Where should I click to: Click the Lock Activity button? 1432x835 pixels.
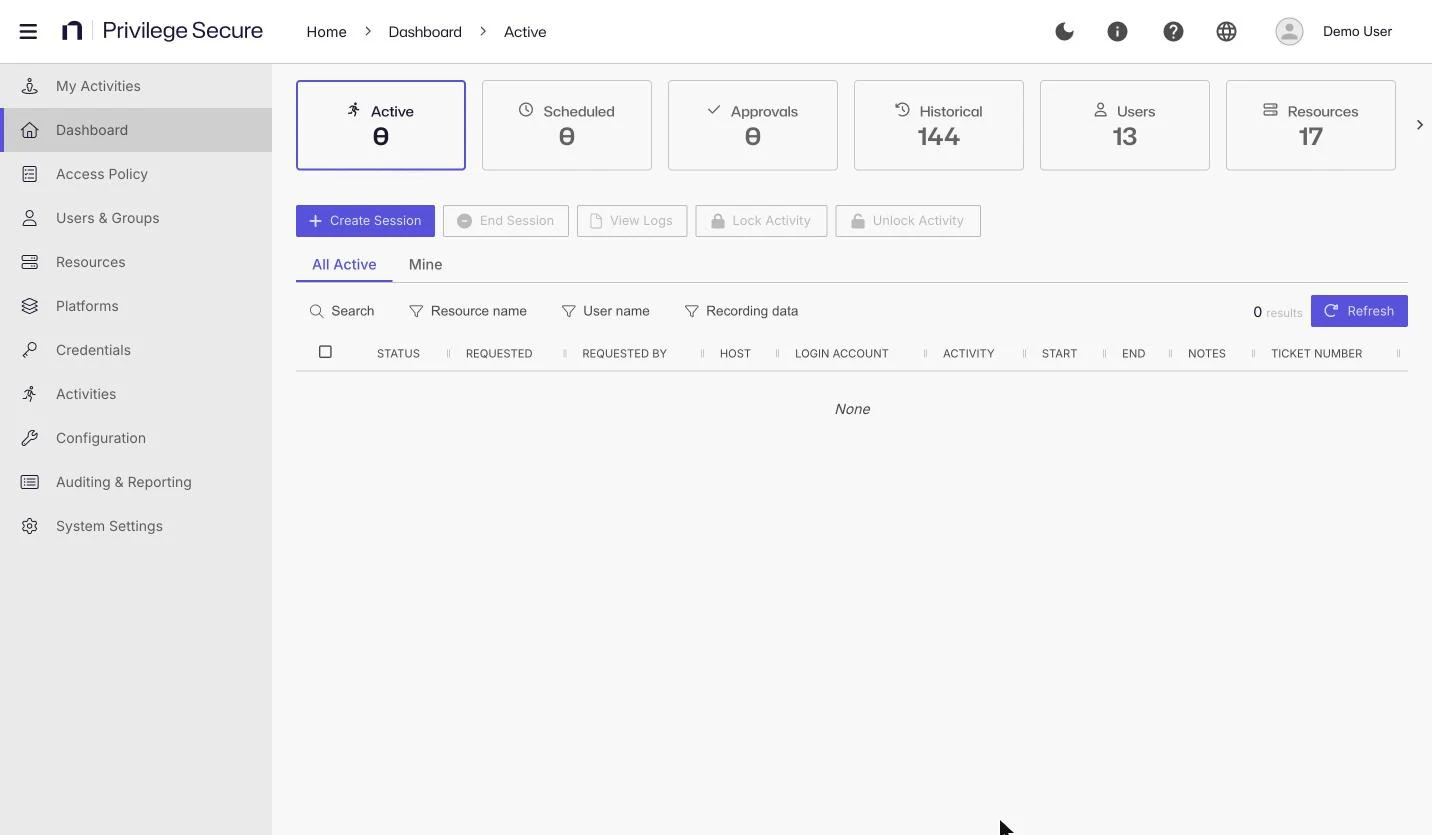[x=761, y=221]
